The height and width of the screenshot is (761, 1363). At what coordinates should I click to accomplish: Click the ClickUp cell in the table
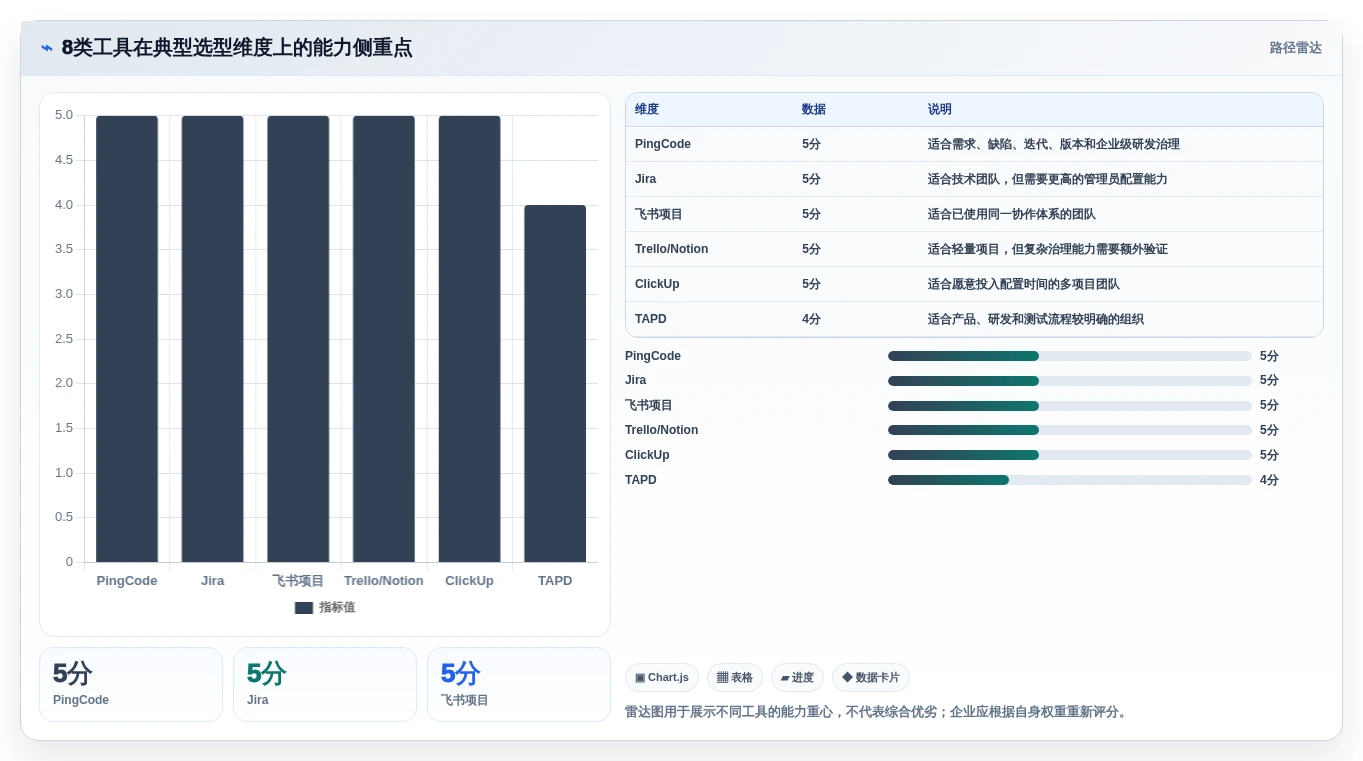[657, 284]
